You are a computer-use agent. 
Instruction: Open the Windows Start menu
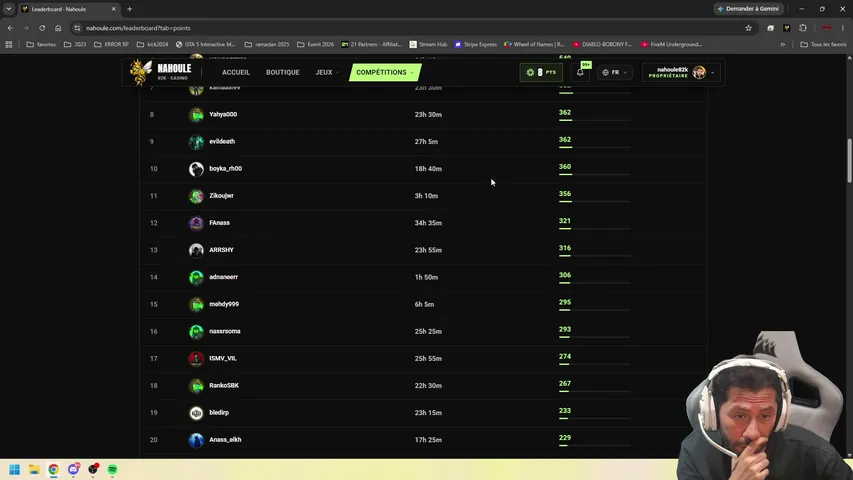[15, 469]
